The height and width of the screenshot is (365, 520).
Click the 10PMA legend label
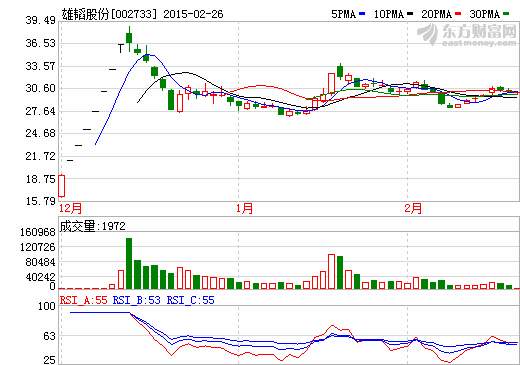point(389,14)
